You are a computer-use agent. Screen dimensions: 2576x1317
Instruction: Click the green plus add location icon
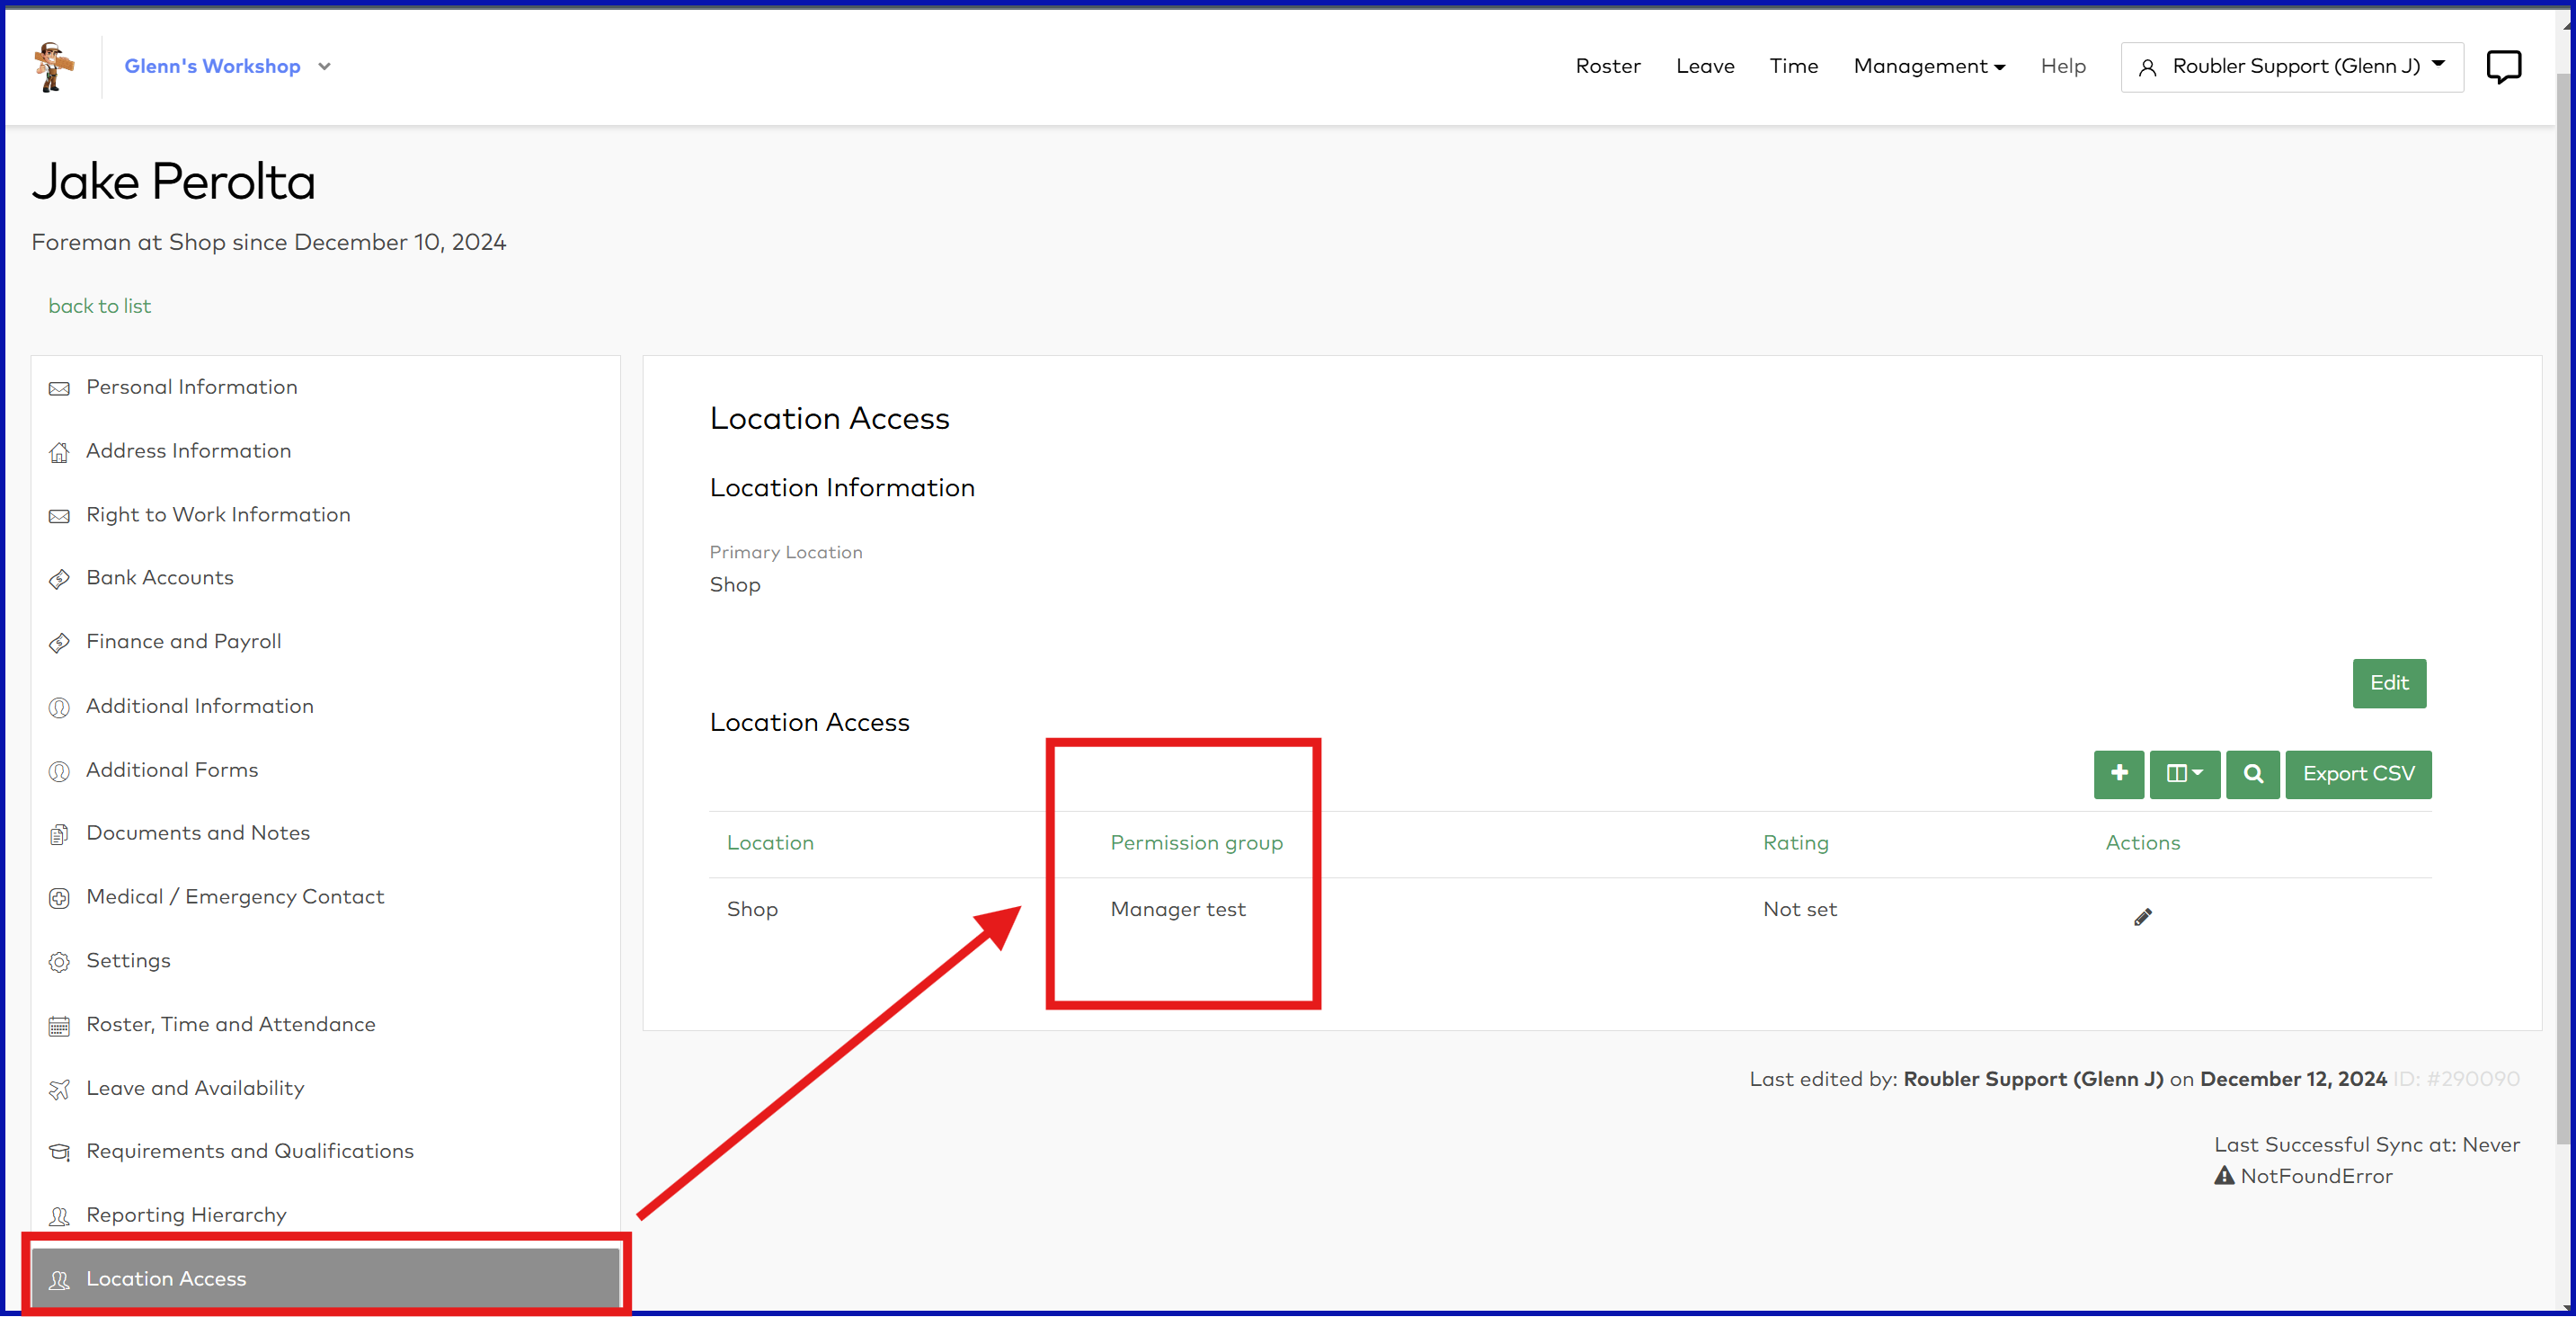click(2118, 774)
